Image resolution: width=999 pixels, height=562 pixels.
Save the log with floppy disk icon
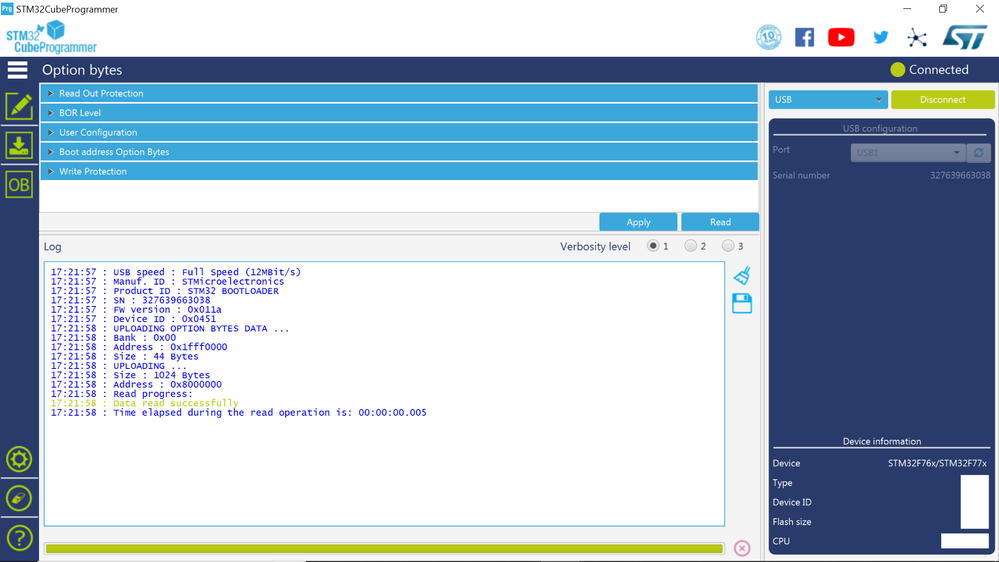[742, 303]
